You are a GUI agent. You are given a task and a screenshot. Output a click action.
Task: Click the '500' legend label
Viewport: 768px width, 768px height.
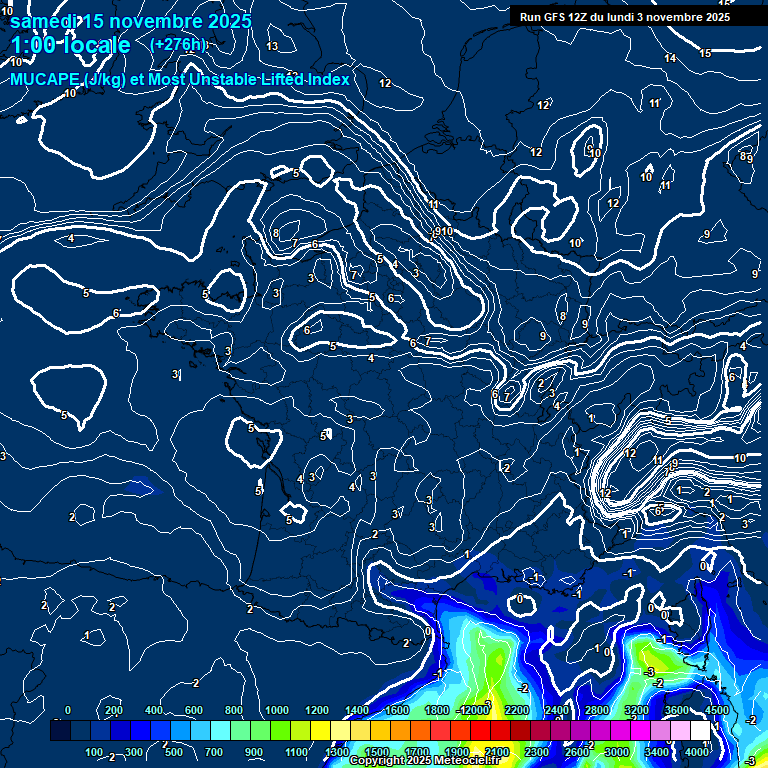pyautogui.click(x=174, y=752)
